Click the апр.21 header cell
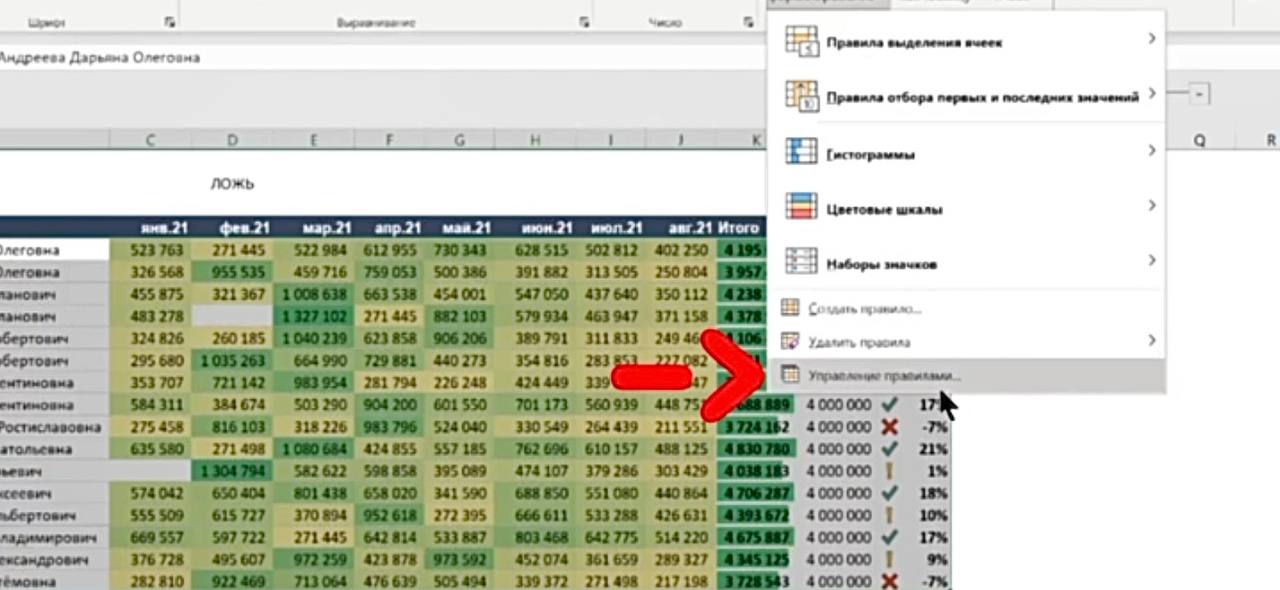Screen dimensions: 1280x590 [x=389, y=228]
